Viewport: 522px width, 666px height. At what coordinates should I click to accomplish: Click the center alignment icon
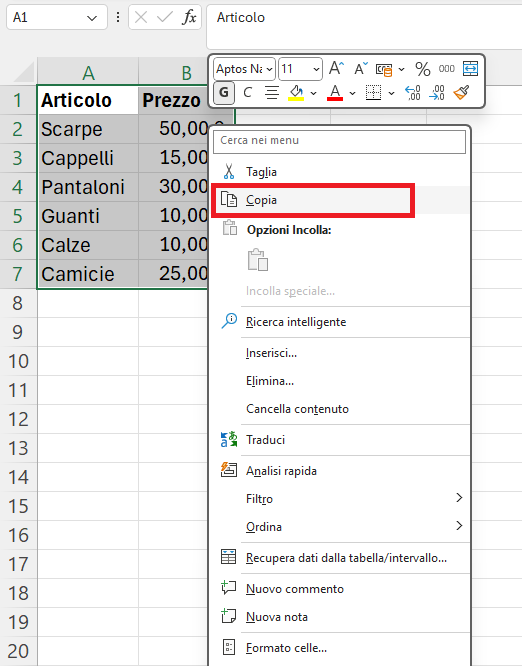[272, 92]
